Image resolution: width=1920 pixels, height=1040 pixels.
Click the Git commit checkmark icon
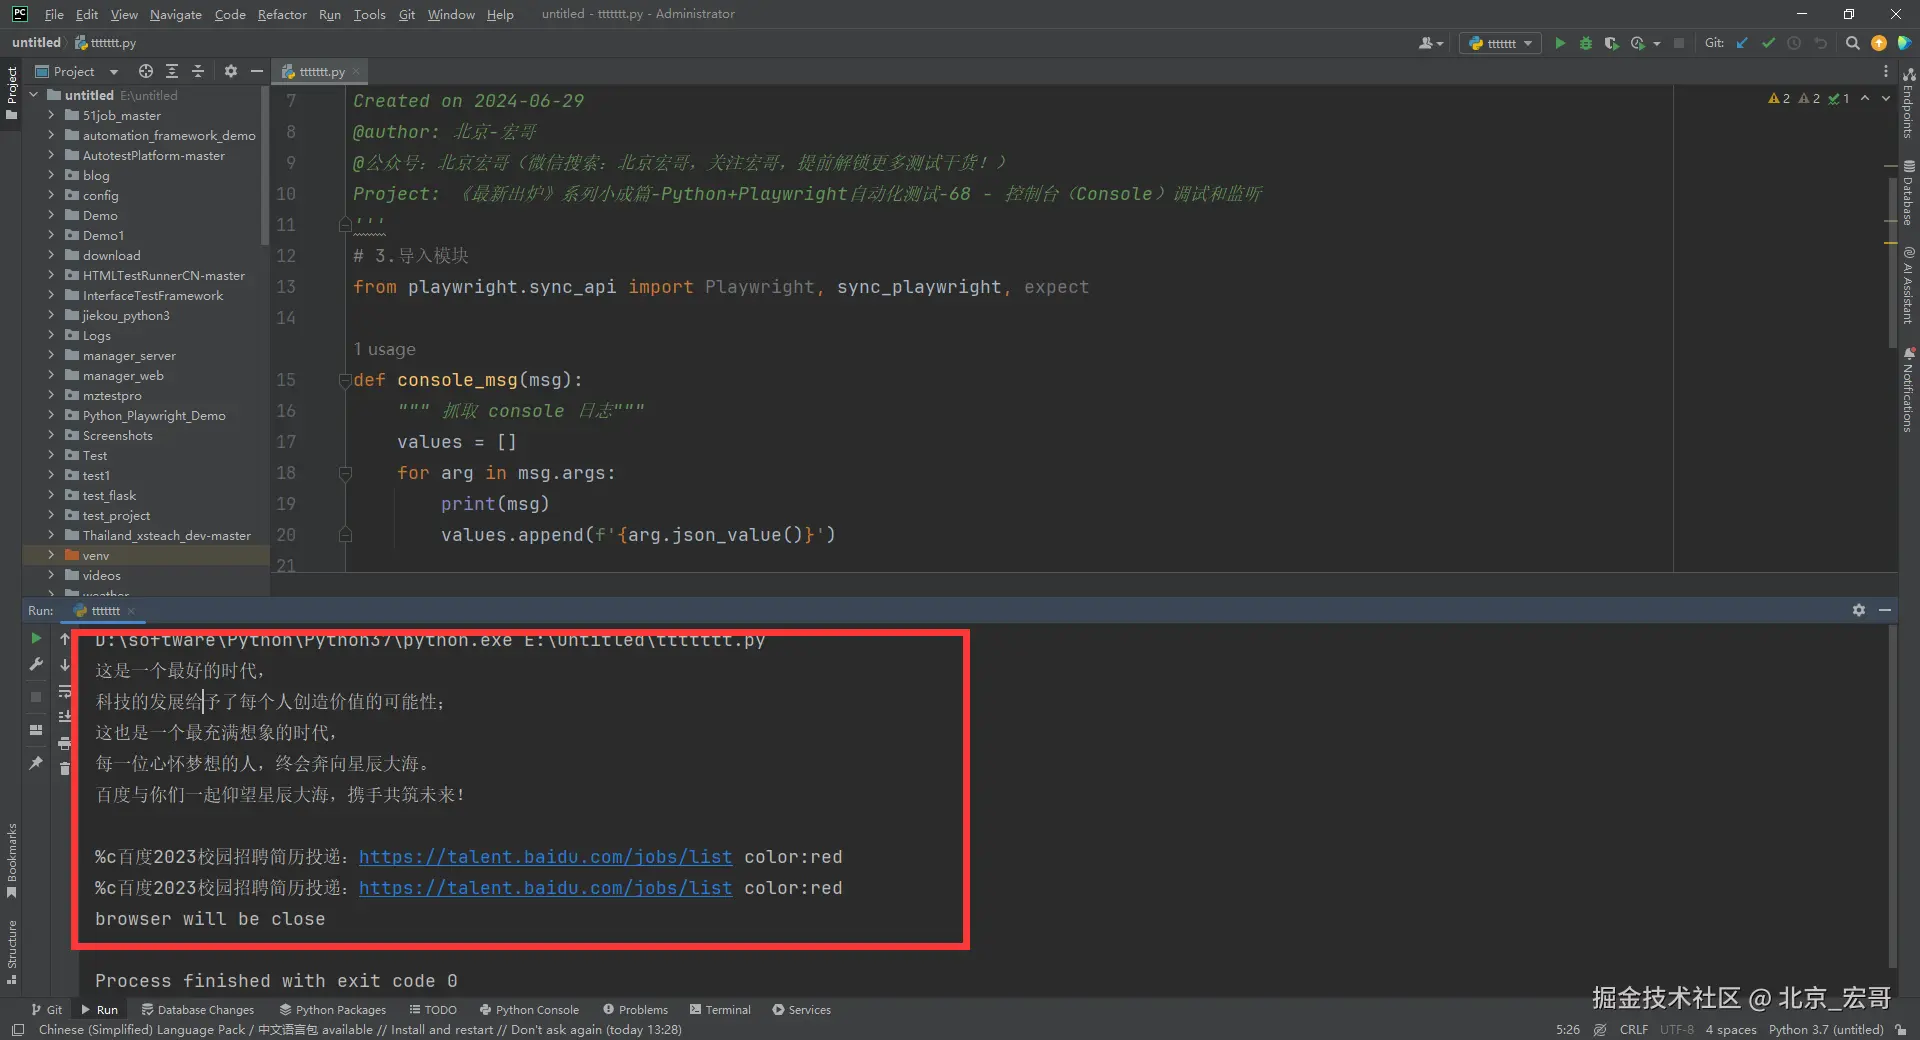[1768, 43]
